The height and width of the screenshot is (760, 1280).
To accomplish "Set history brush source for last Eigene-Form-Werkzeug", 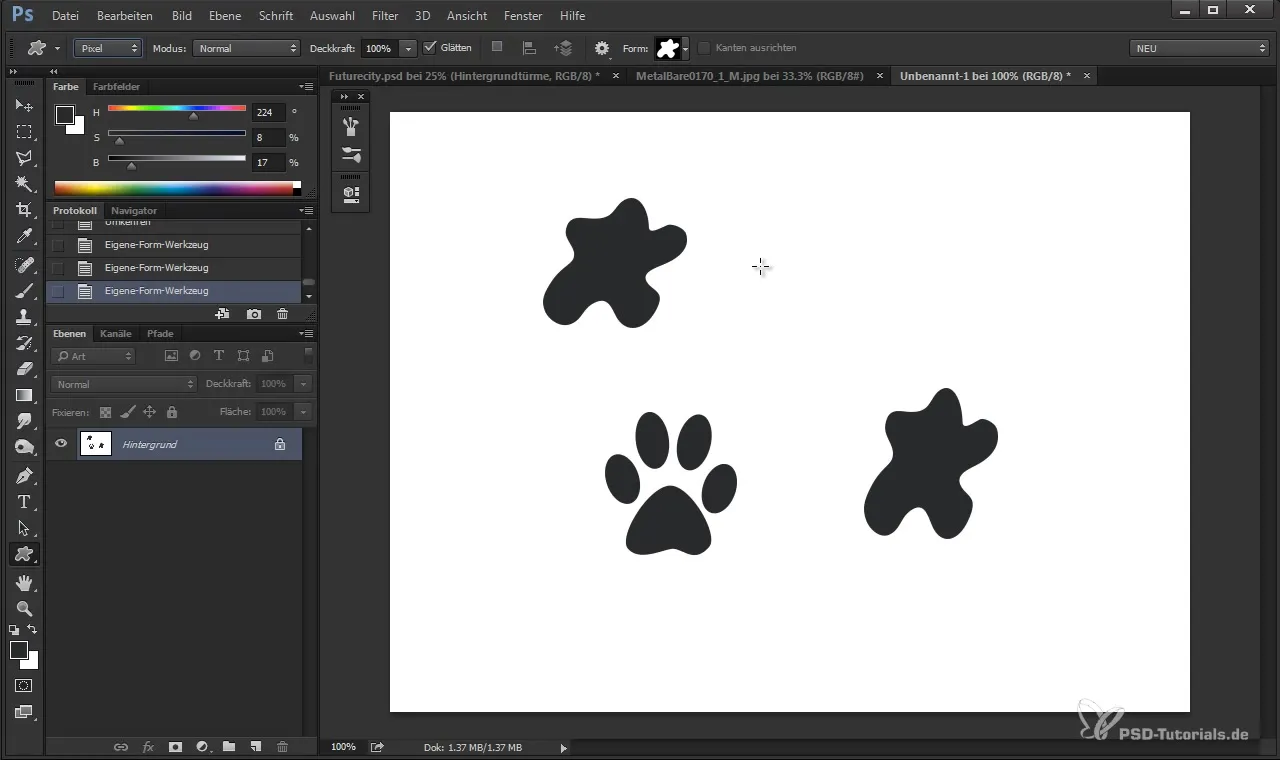I will 58,291.
